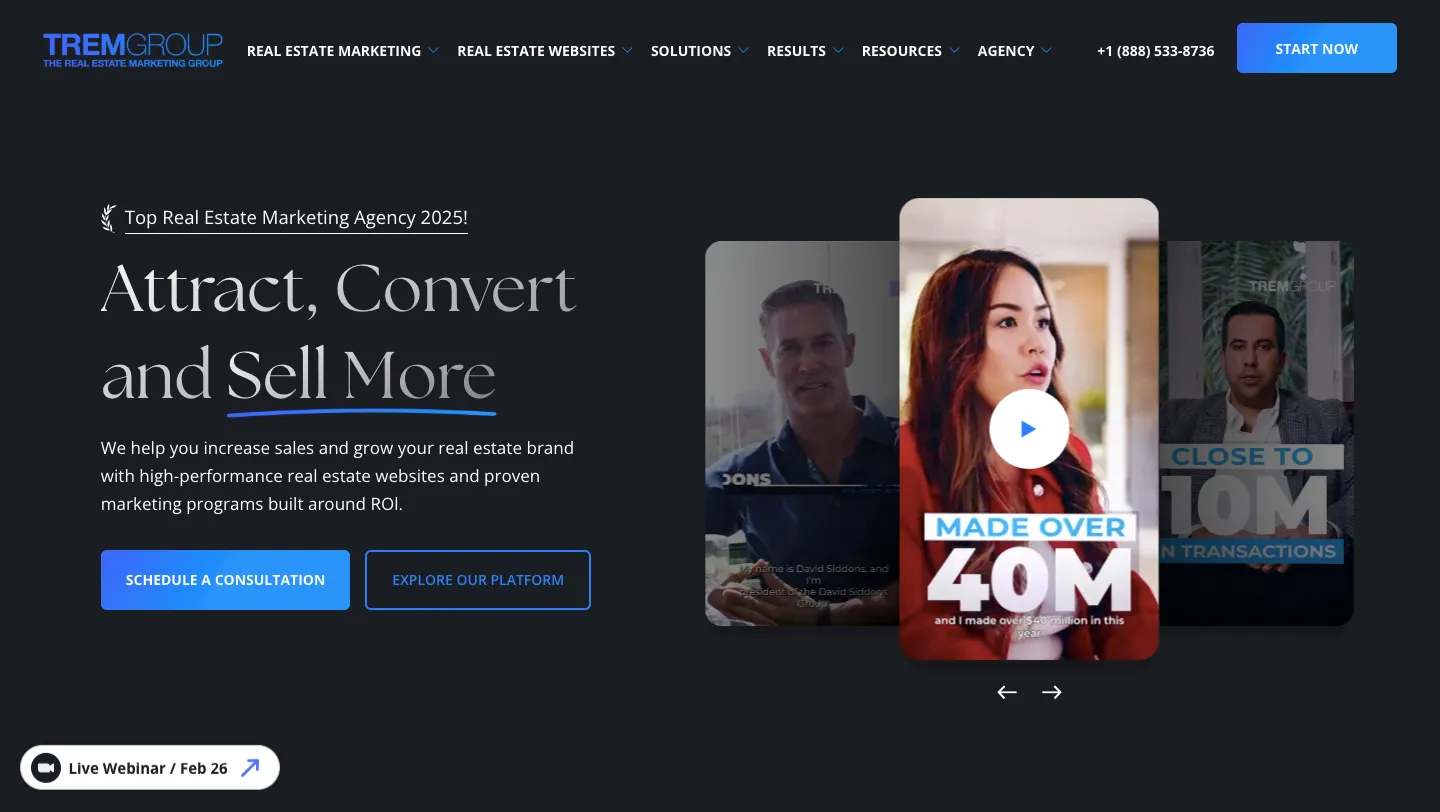The image size is (1440, 812).
Task: Click Schedule a Consultation button
Action: [225, 580]
